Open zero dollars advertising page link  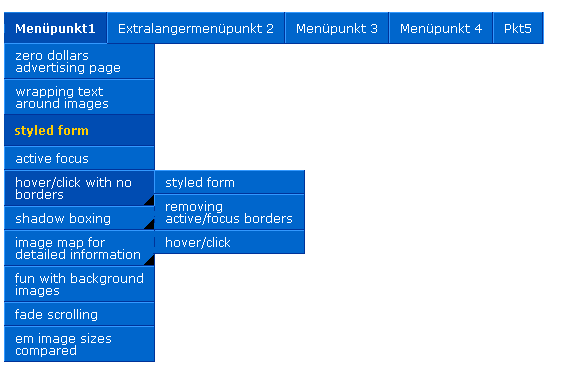(79, 61)
